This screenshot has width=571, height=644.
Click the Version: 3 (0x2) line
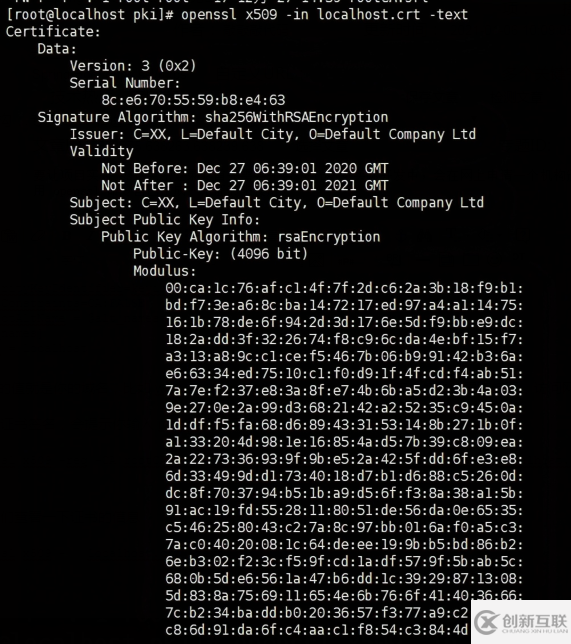tap(133, 66)
